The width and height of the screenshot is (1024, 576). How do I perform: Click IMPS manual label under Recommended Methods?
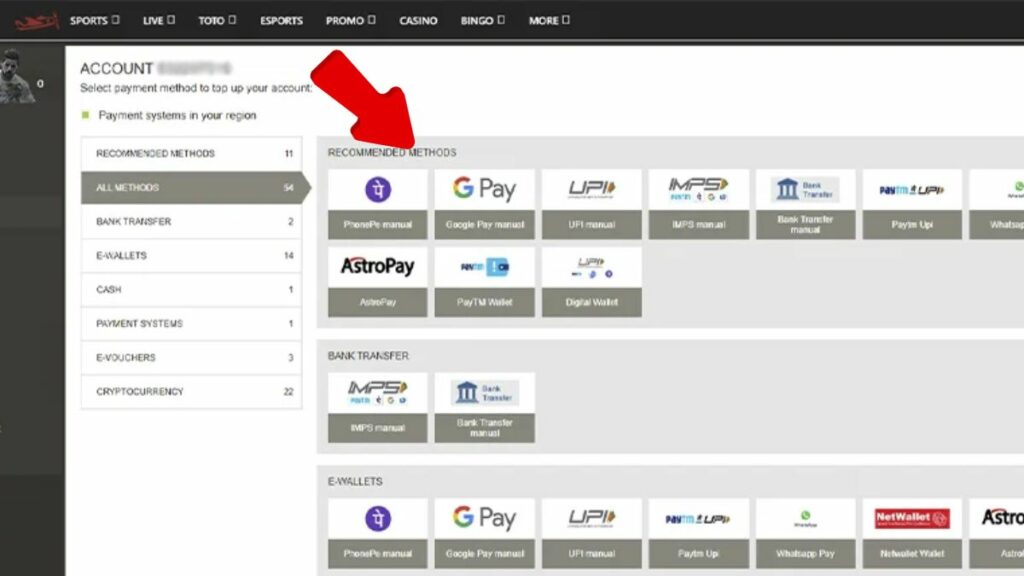coord(698,225)
